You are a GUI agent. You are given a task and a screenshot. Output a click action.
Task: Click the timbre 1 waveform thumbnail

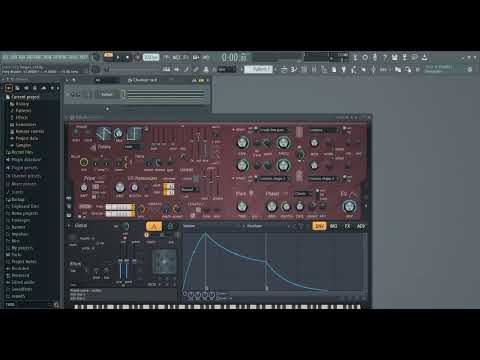coord(104,134)
